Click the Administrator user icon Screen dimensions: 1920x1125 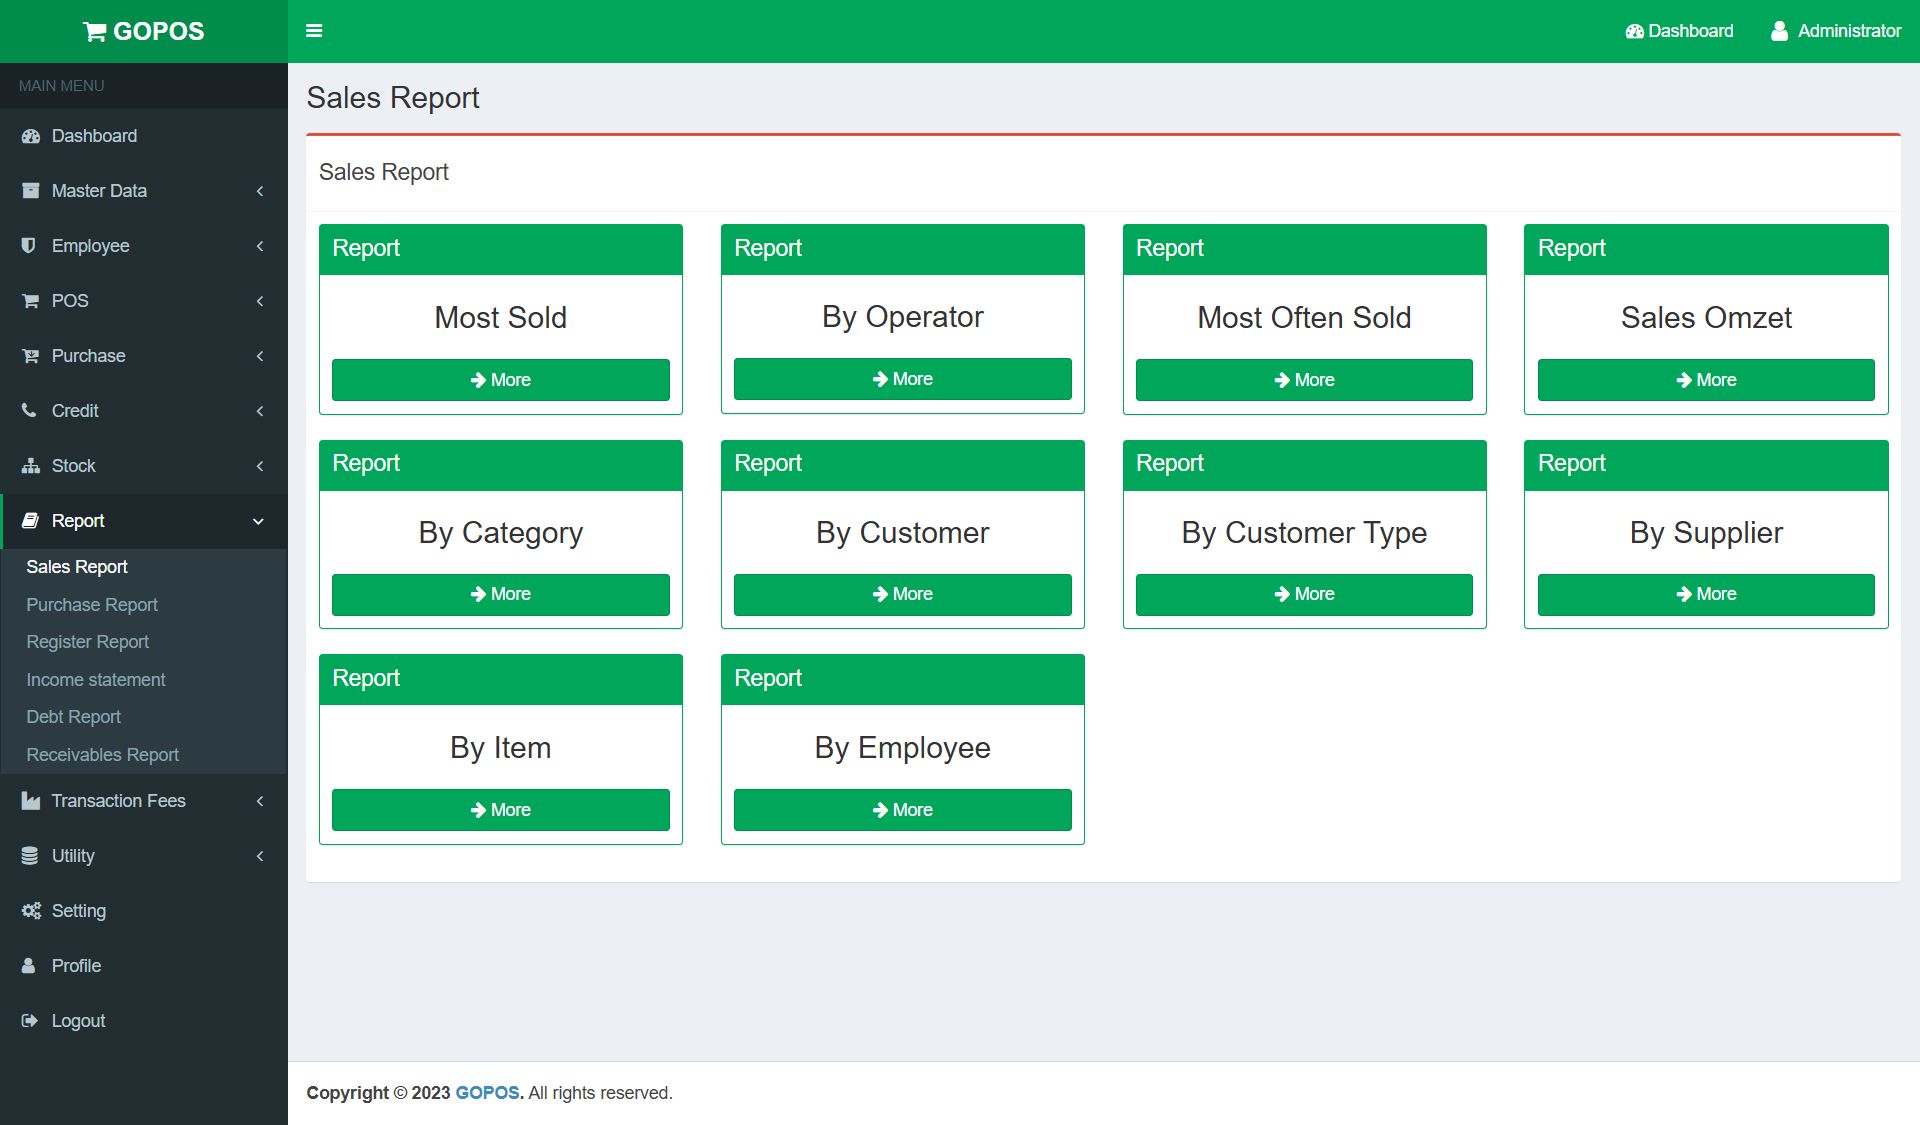(x=1779, y=31)
